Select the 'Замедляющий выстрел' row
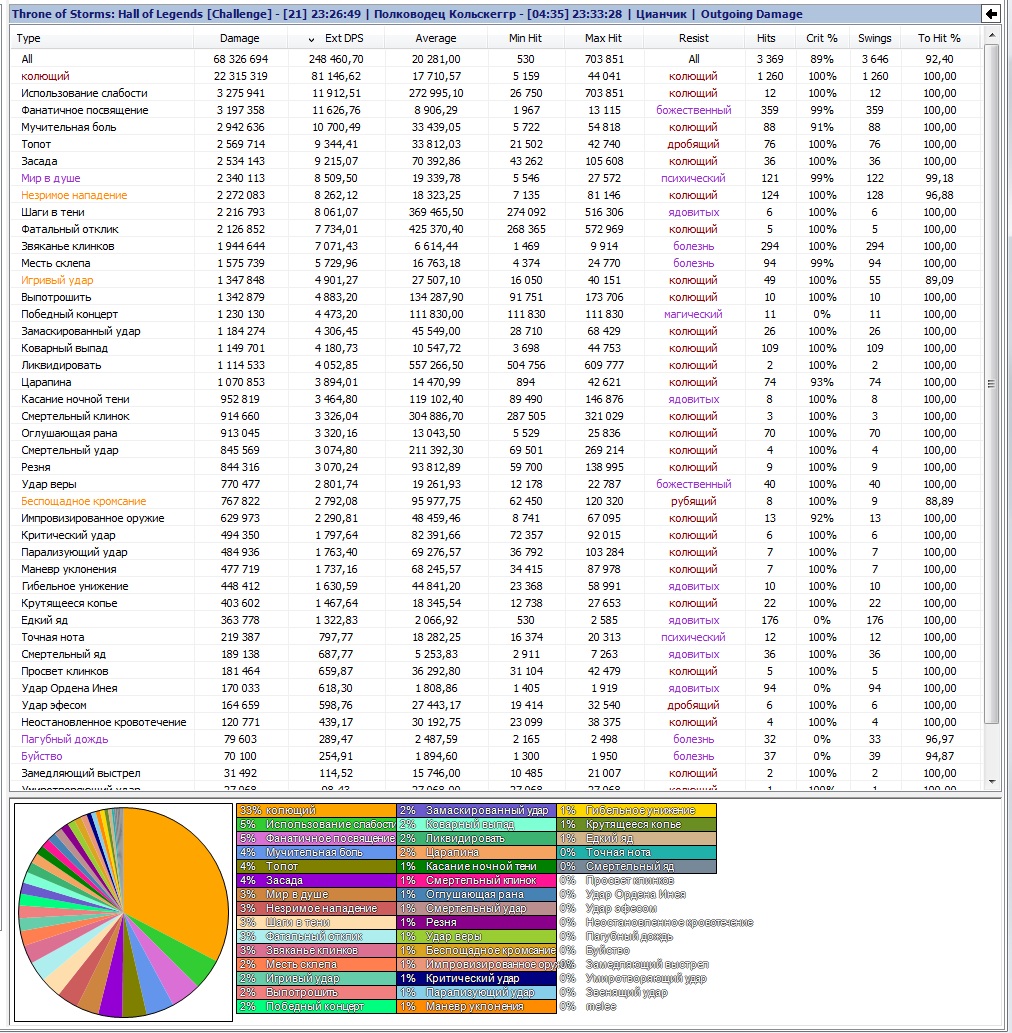Viewport: 1012px width, 1033px height. click(497, 773)
